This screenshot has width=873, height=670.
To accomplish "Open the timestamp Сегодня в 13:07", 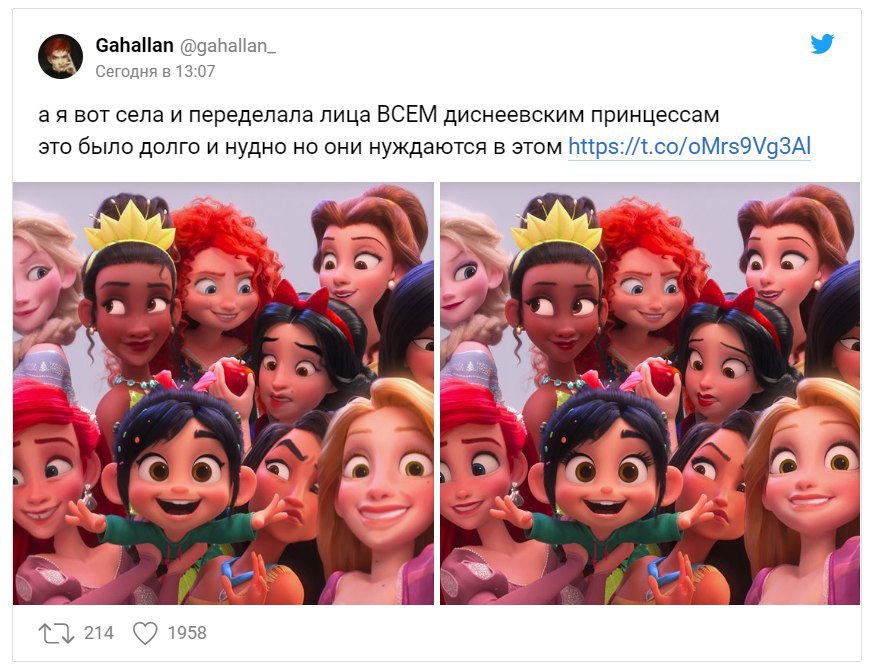I will [x=155, y=71].
